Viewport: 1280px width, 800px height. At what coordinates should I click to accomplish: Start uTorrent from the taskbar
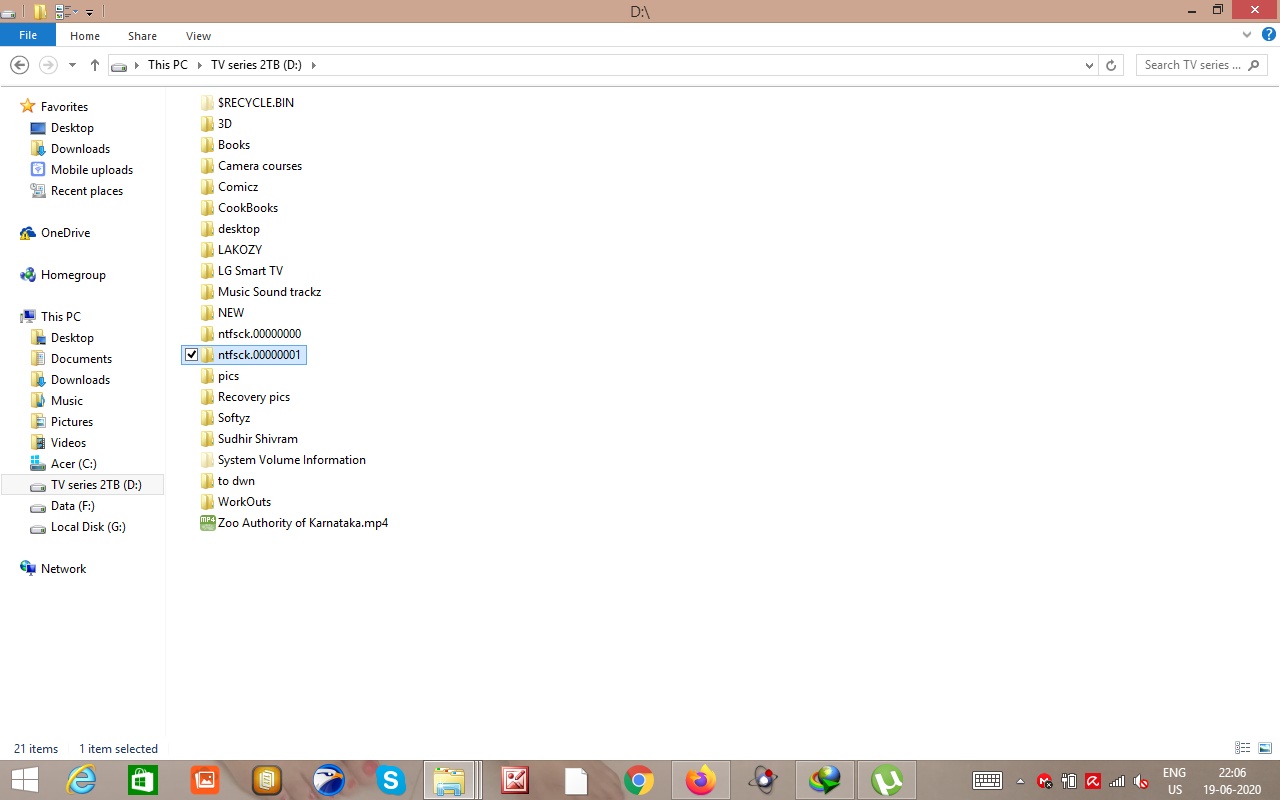(x=886, y=780)
